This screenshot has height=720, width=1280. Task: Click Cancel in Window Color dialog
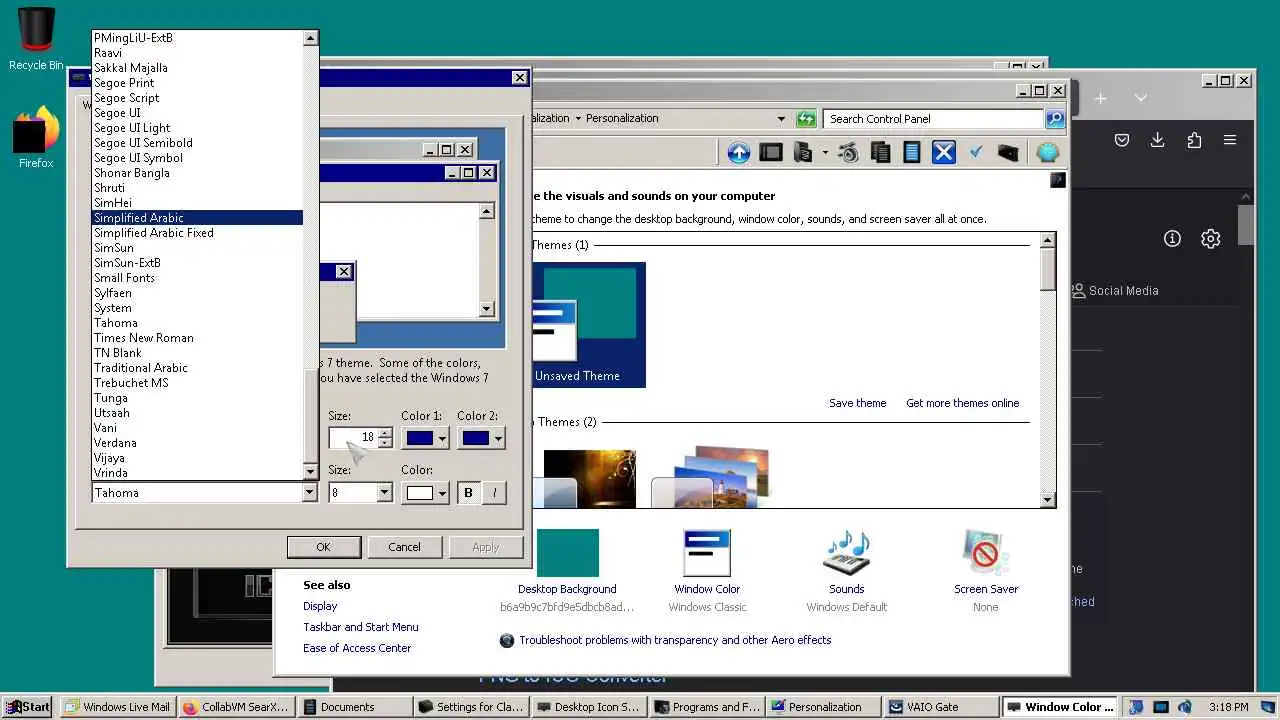404,547
